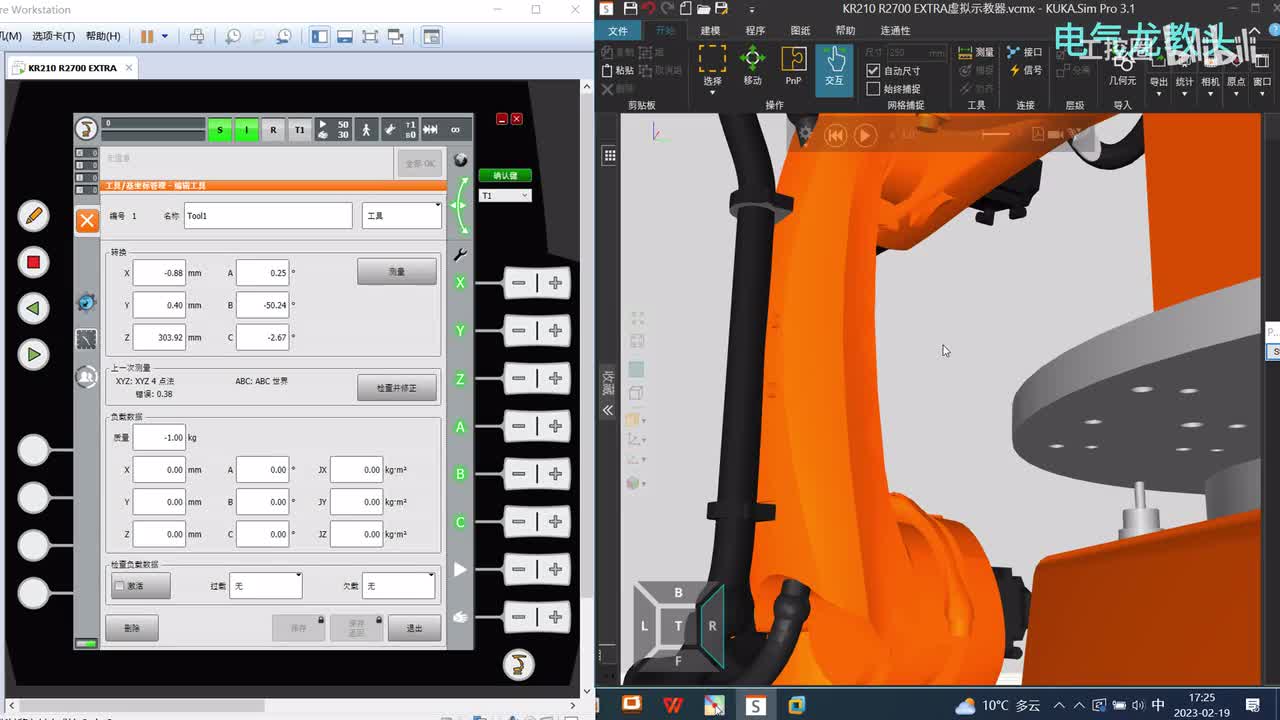The image size is (1280, 720).
Task: Toggle the green S submit interpreter status
Action: coord(220,130)
